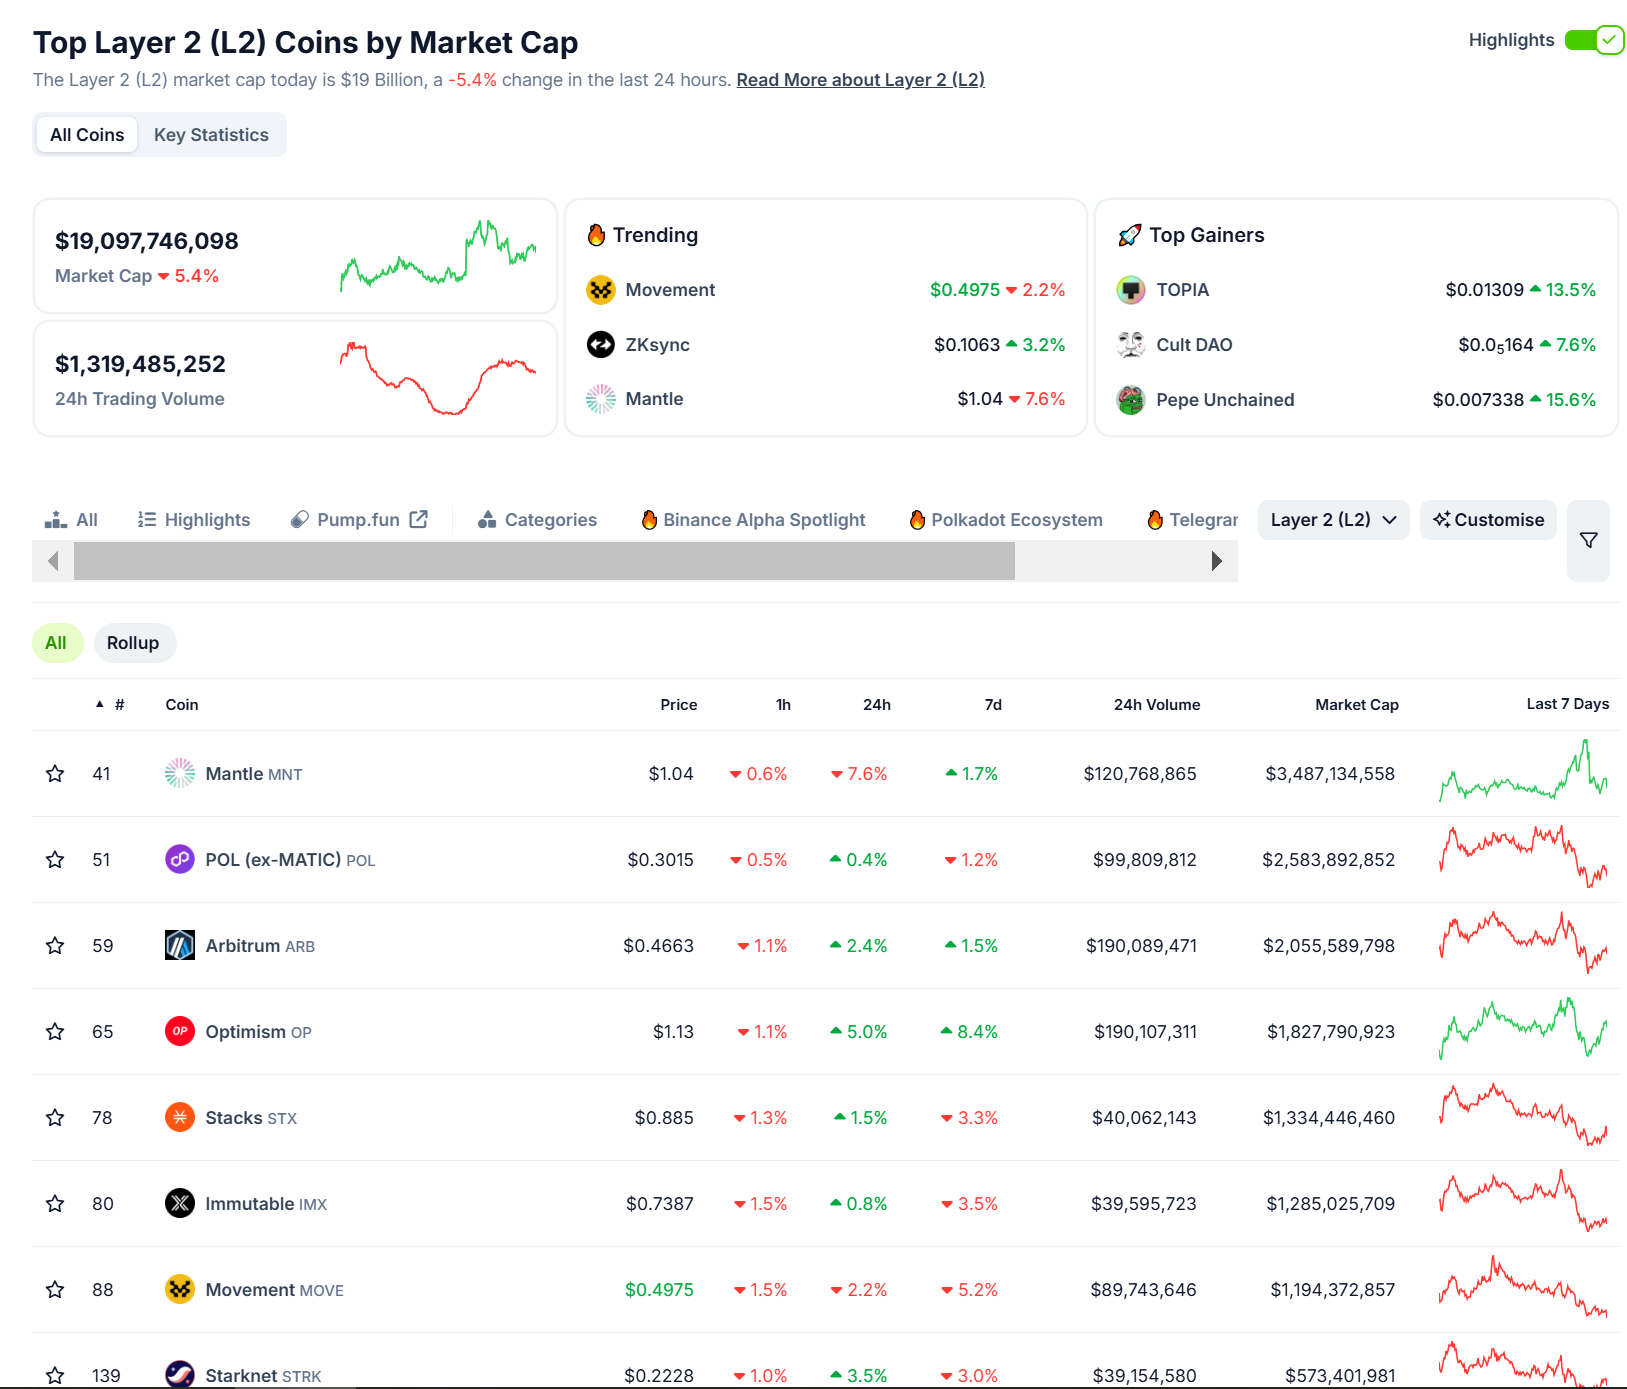Switch to the All Coins tab
The width and height of the screenshot is (1627, 1389).
click(x=87, y=135)
